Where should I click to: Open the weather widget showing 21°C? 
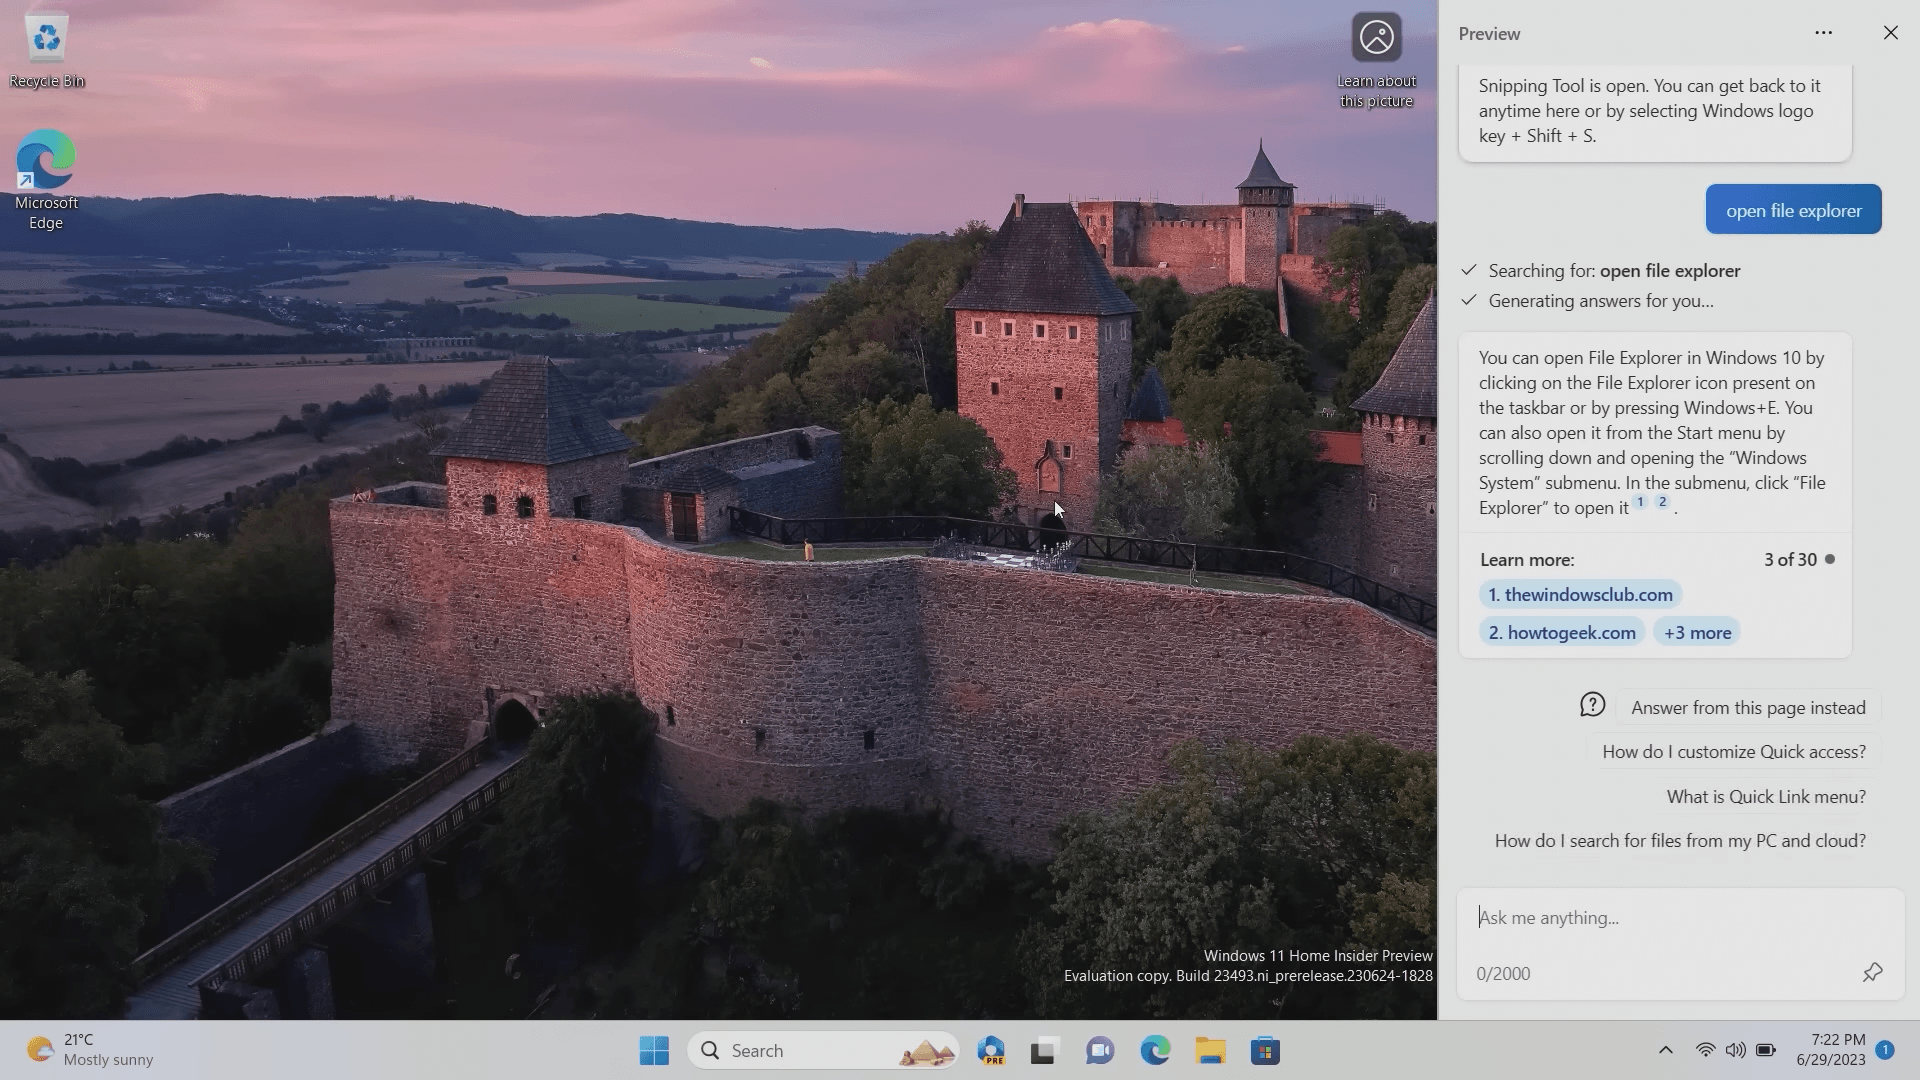pyautogui.click(x=90, y=1050)
